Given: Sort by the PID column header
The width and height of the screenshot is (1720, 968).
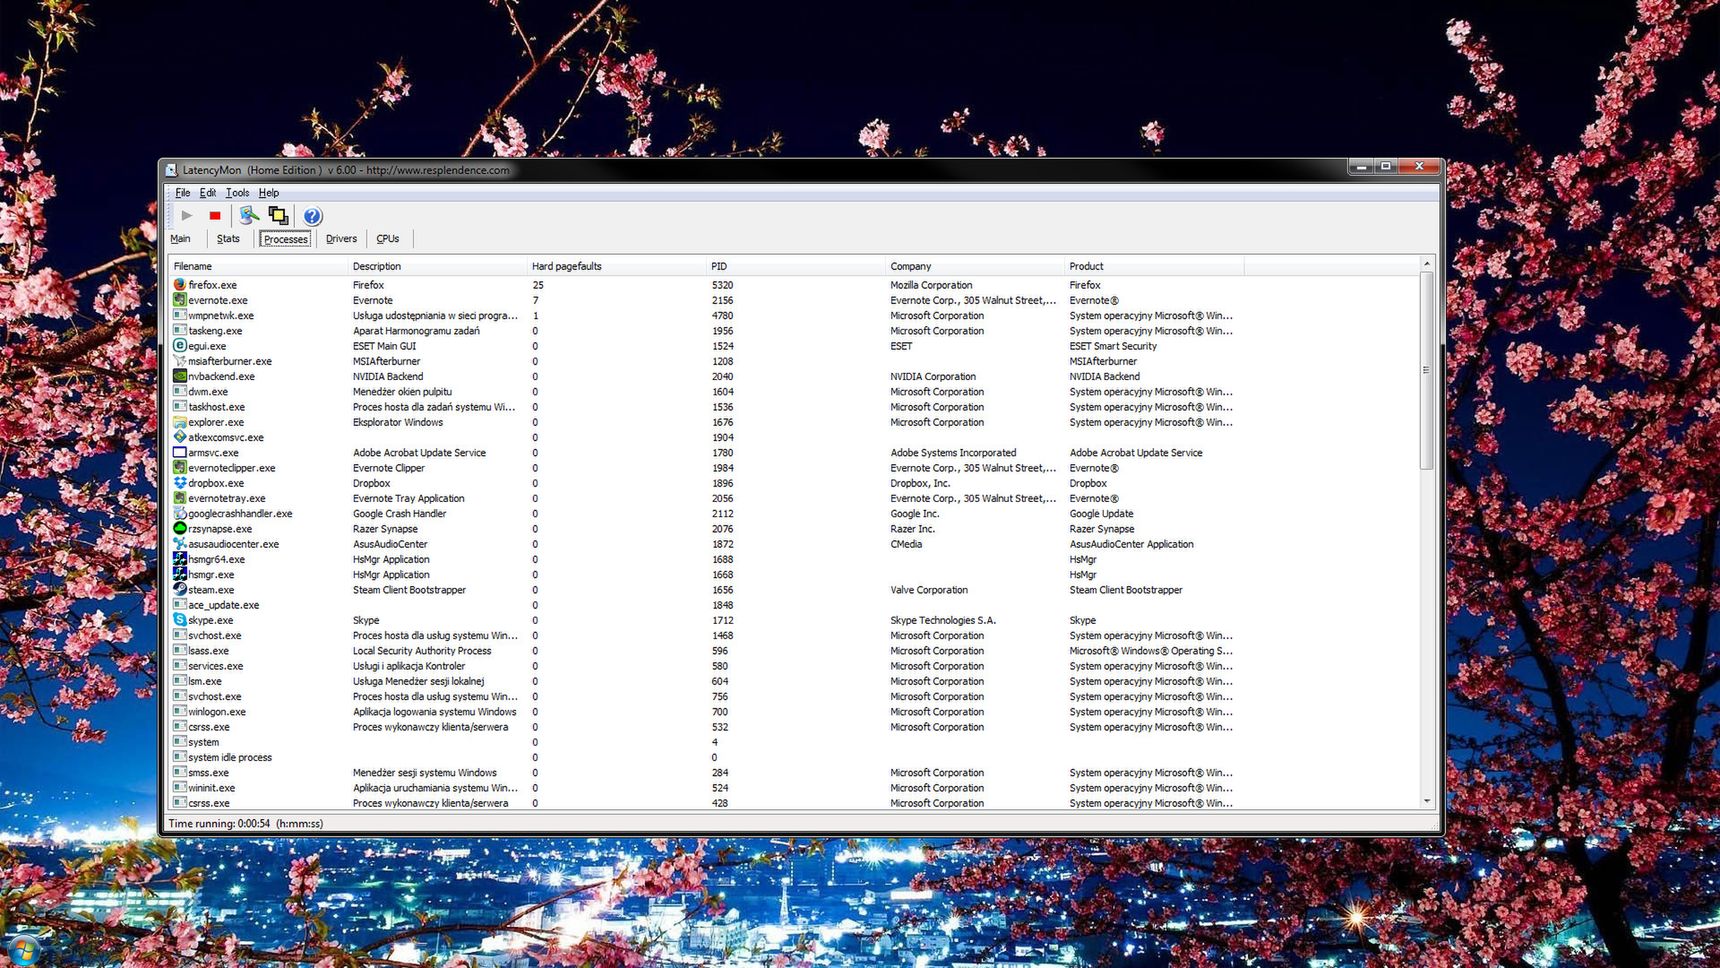Looking at the screenshot, I should click(x=797, y=266).
